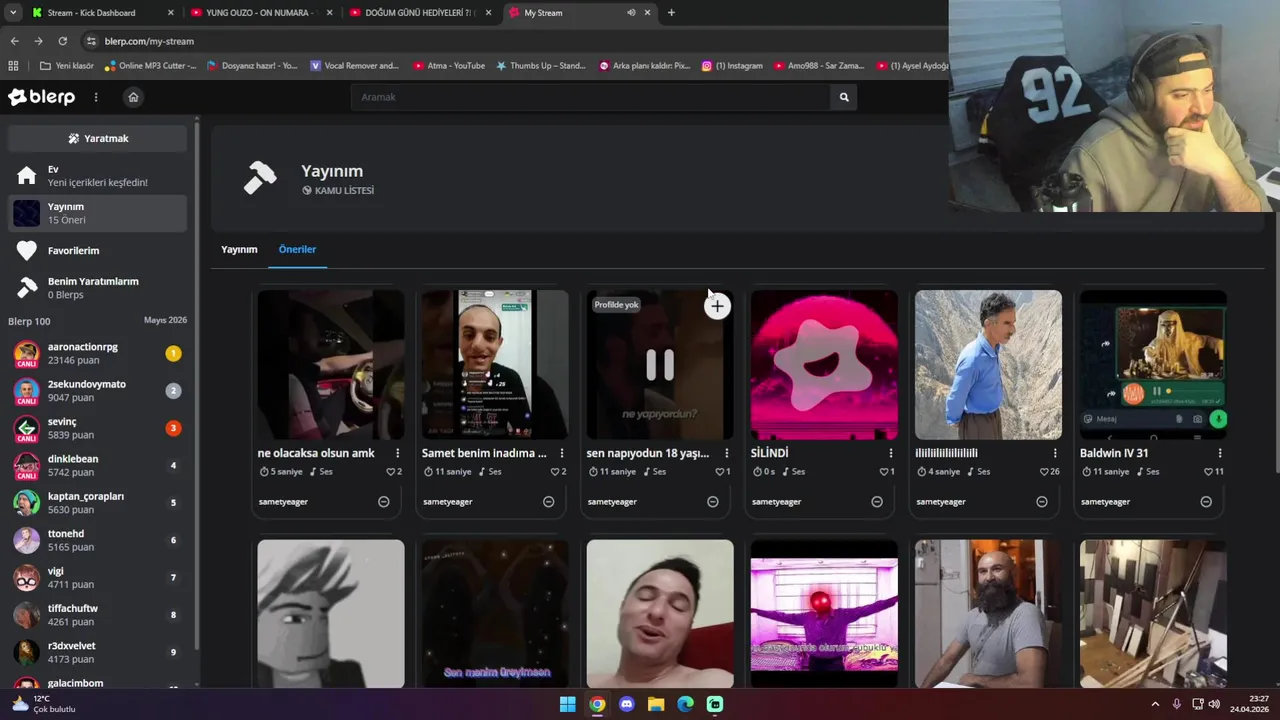Open the Atma - YouTube bookmark
The image size is (1280, 720).
click(448, 66)
